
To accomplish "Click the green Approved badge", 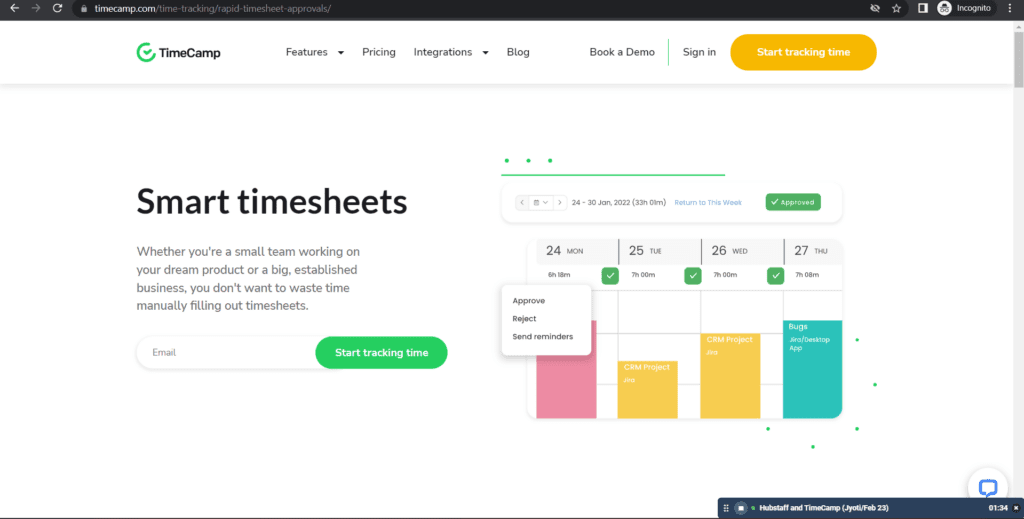I will [x=793, y=202].
